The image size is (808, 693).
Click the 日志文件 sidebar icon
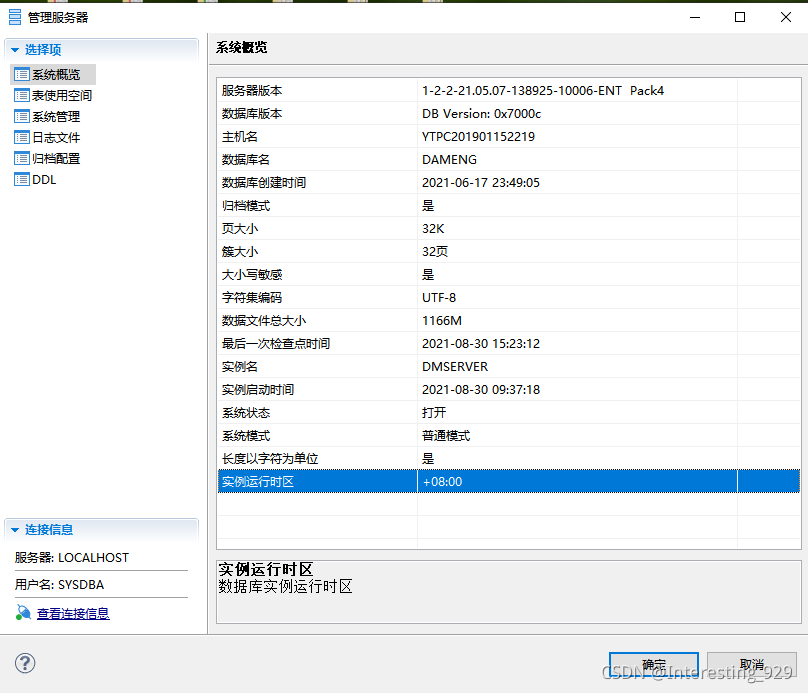tap(22, 137)
